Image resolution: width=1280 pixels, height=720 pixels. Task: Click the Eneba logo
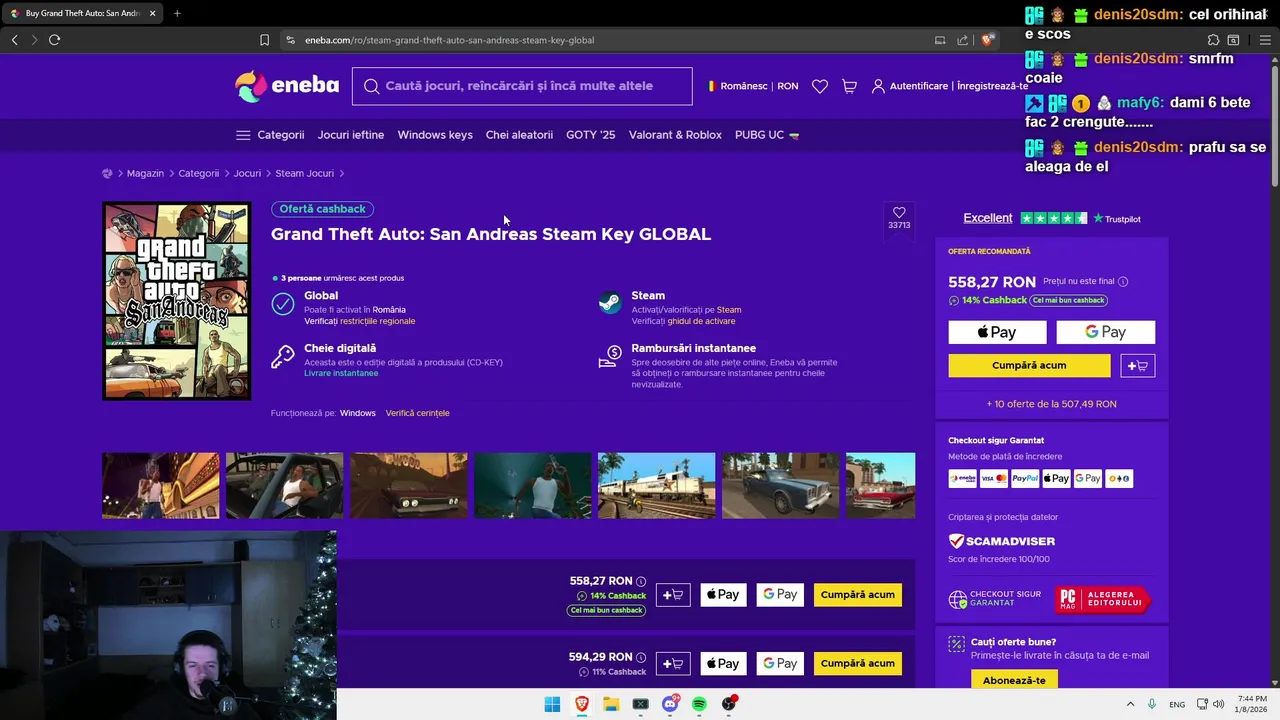point(287,86)
